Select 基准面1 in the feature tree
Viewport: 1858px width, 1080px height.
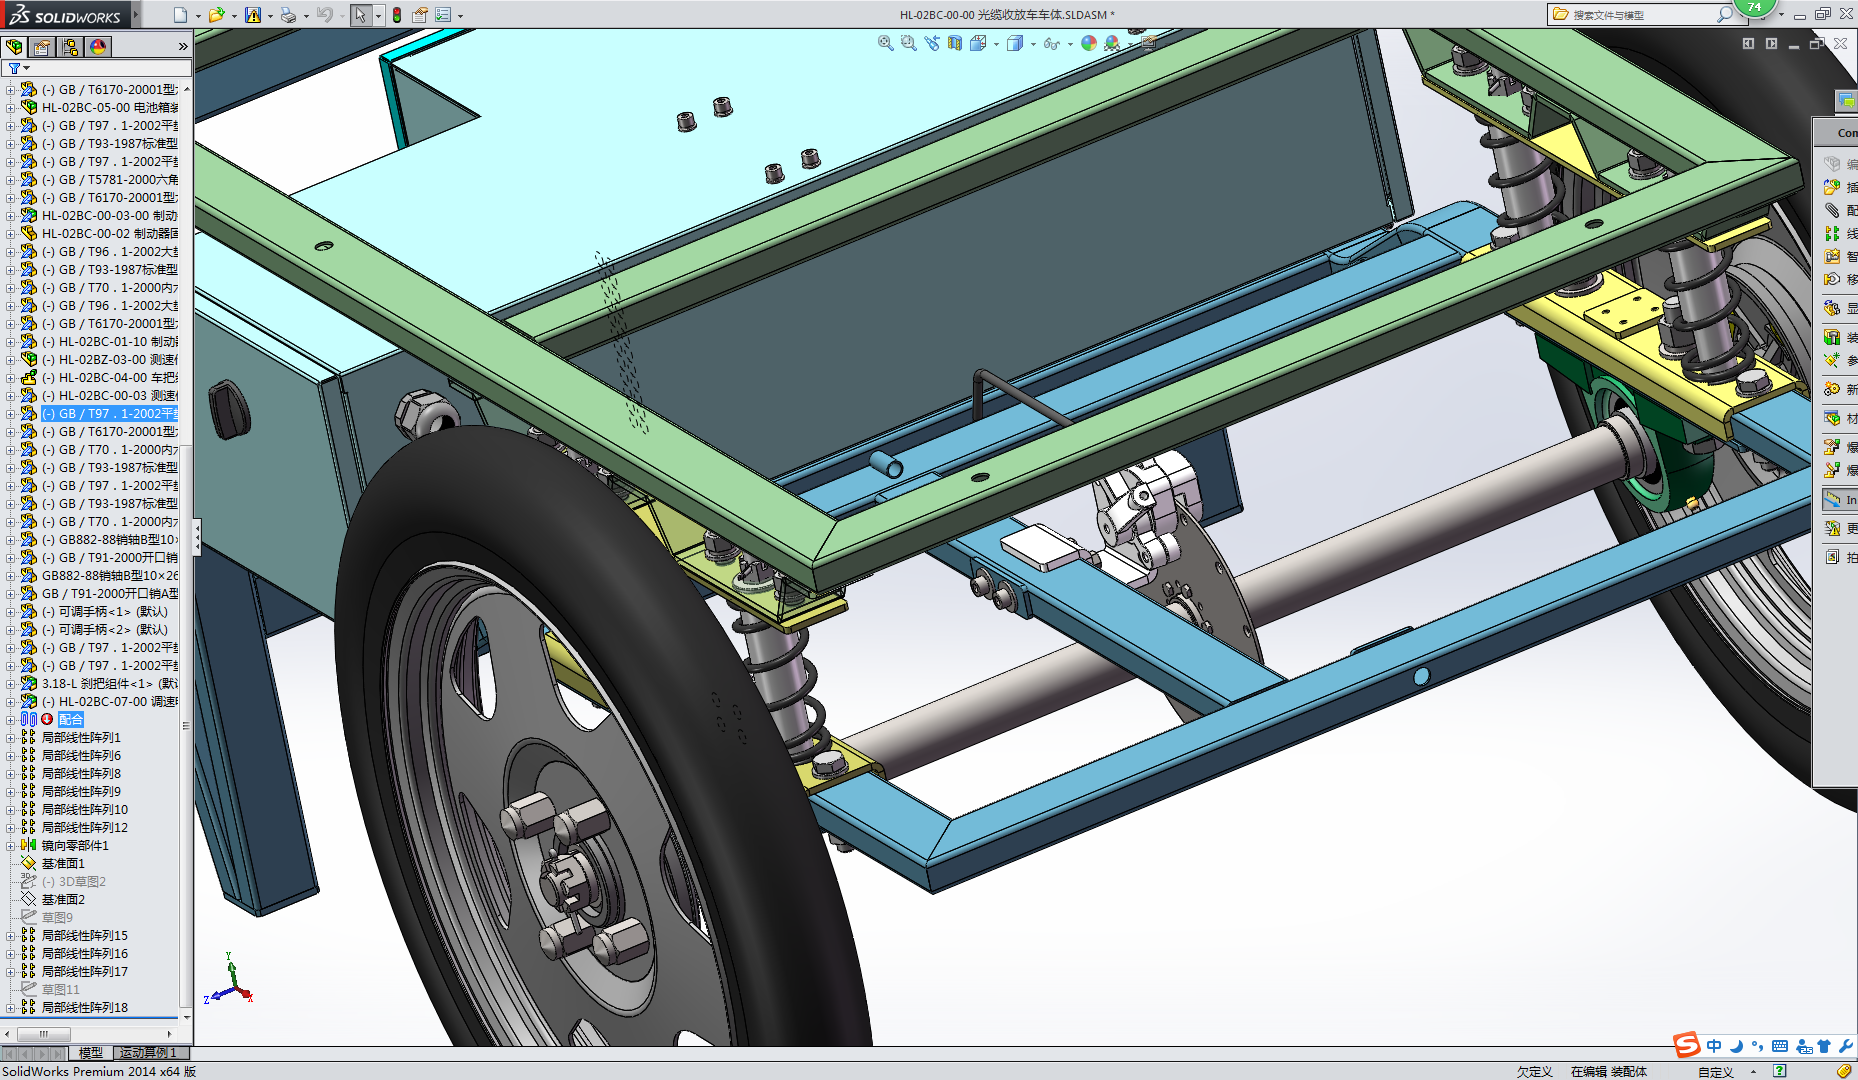63,864
